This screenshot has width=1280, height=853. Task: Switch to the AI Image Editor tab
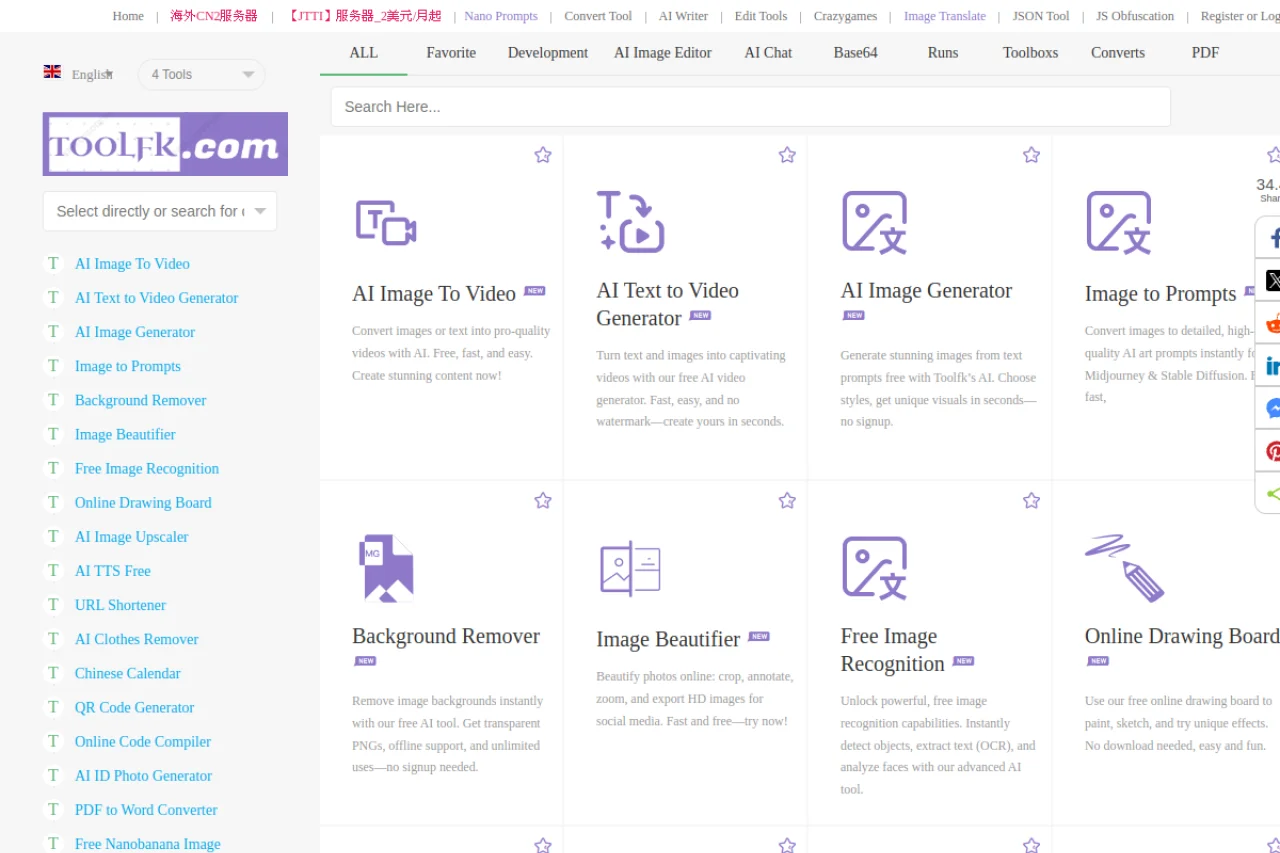tap(663, 53)
